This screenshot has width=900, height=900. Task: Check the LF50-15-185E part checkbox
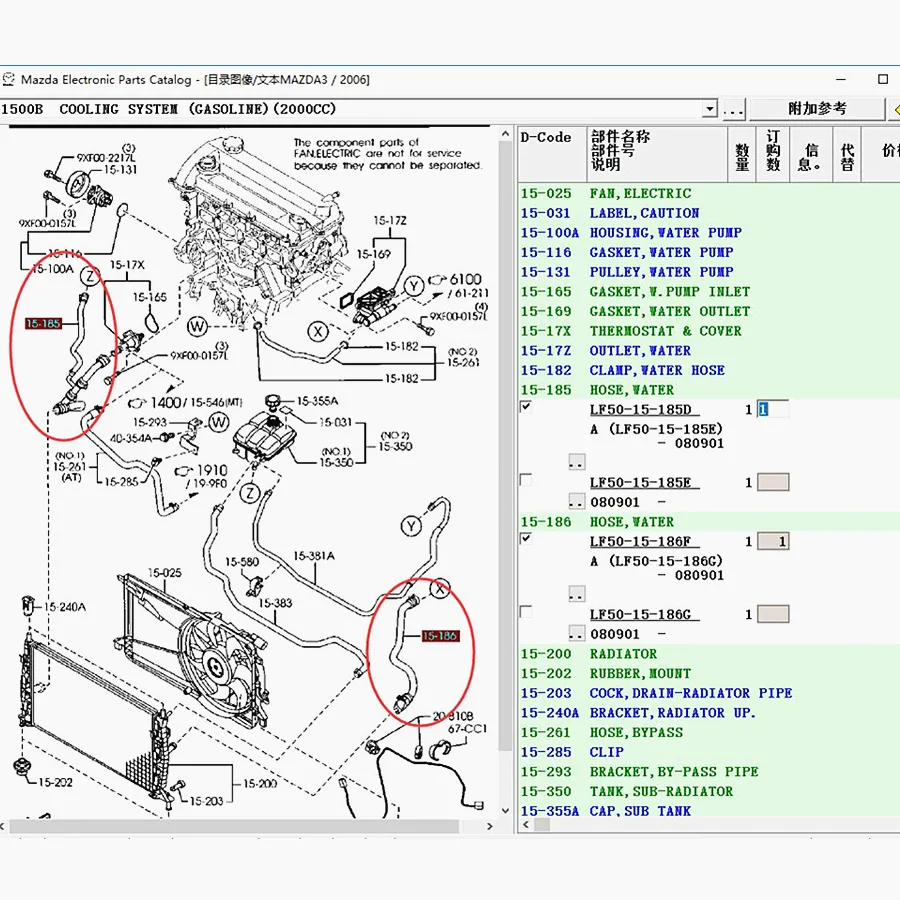(x=525, y=480)
